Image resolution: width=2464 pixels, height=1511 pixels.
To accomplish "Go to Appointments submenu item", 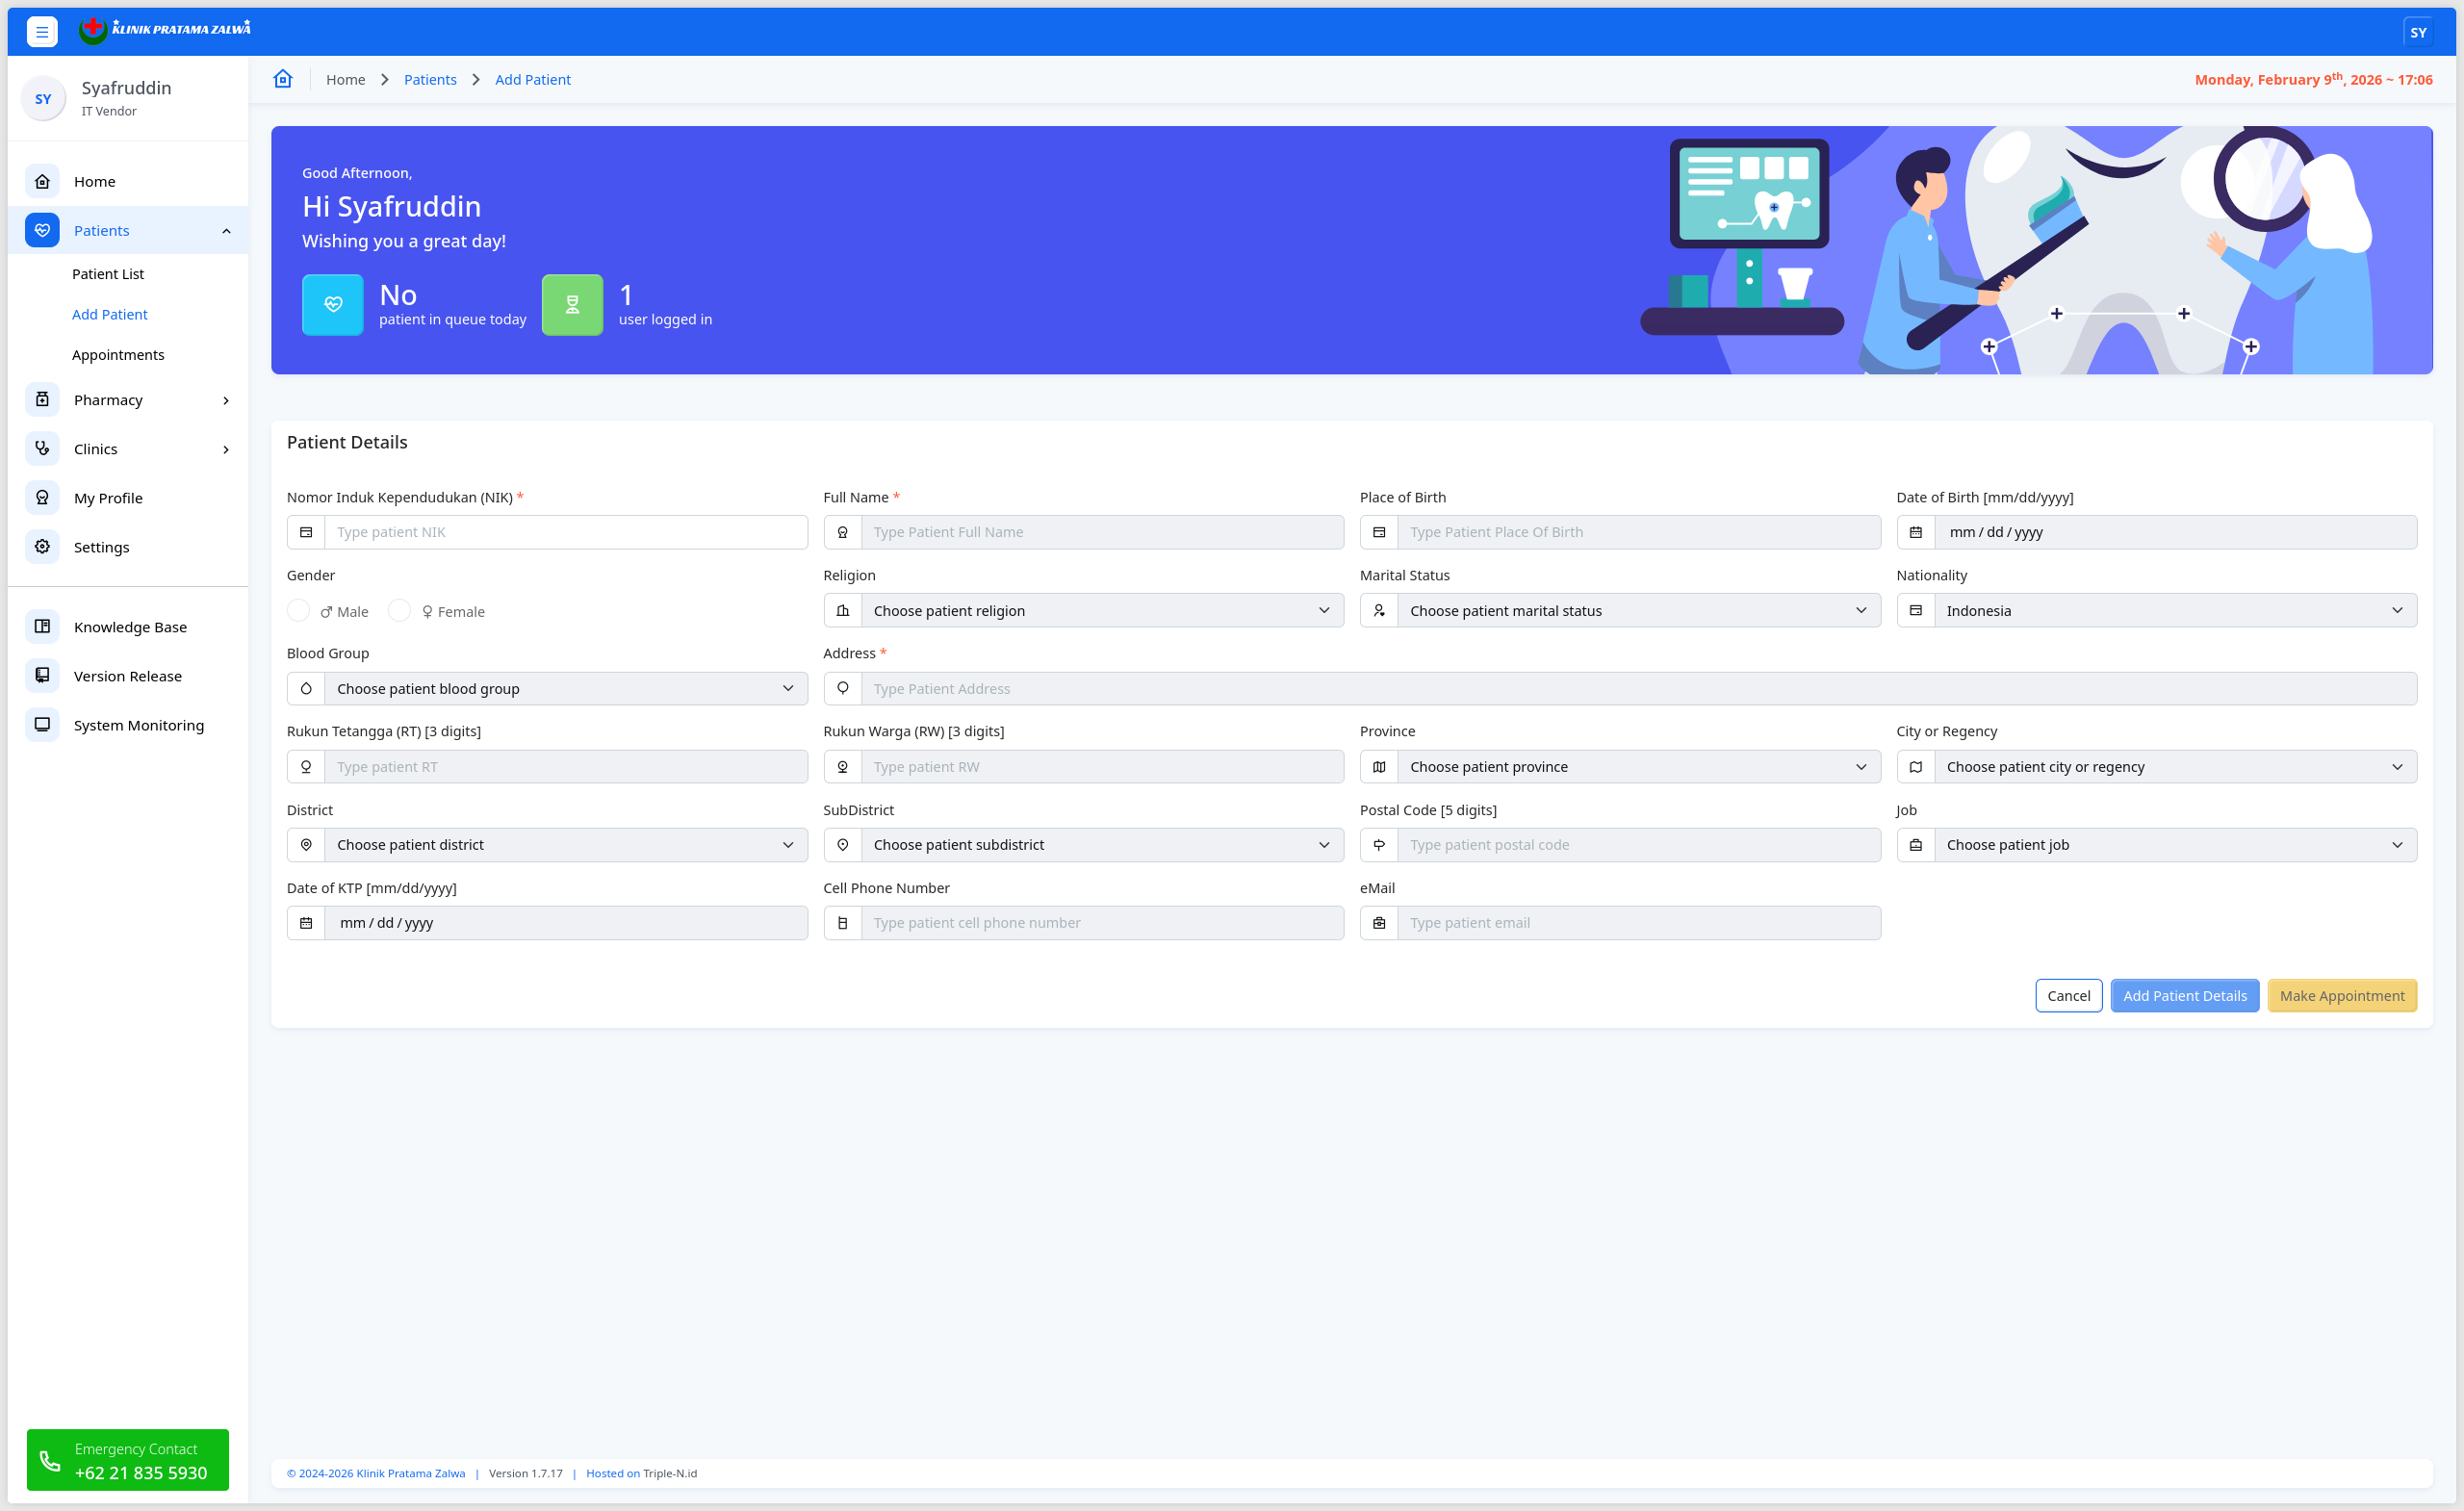I will click(x=118, y=355).
